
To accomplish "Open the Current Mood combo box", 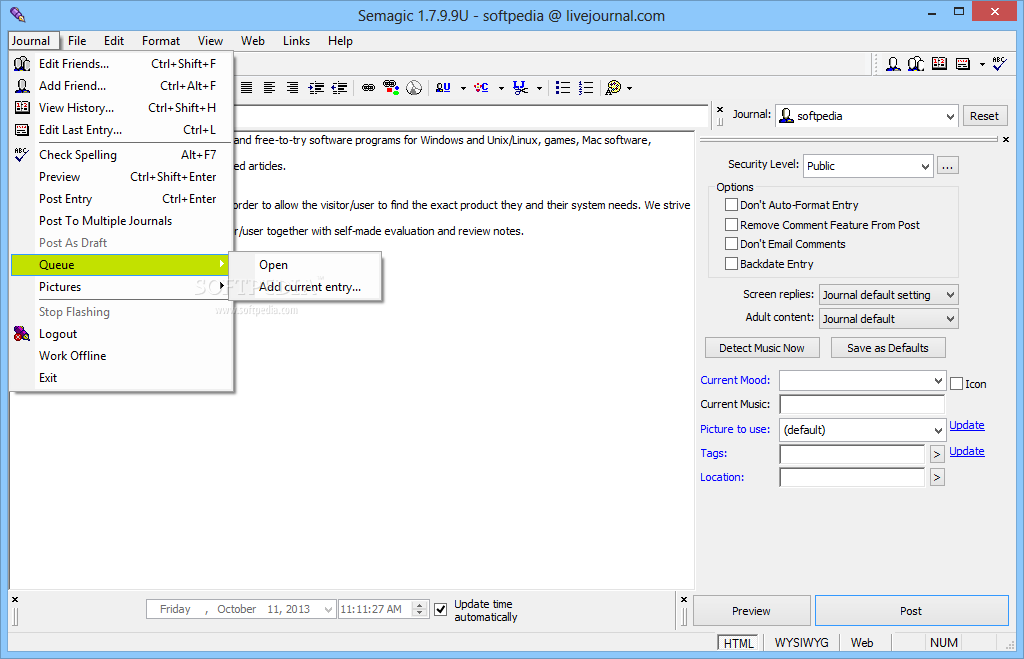I will pyautogui.click(x=938, y=380).
